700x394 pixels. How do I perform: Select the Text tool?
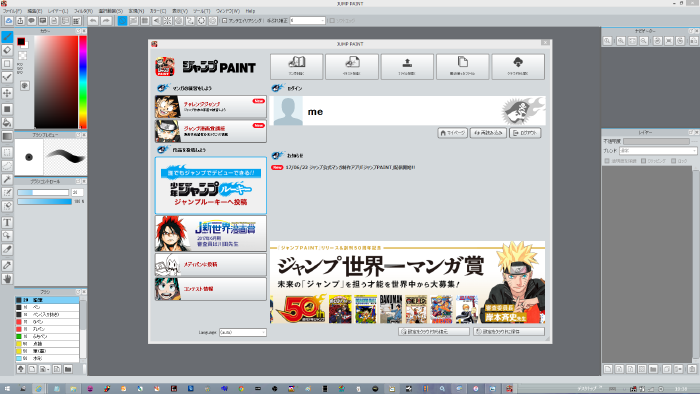[x=7, y=222]
